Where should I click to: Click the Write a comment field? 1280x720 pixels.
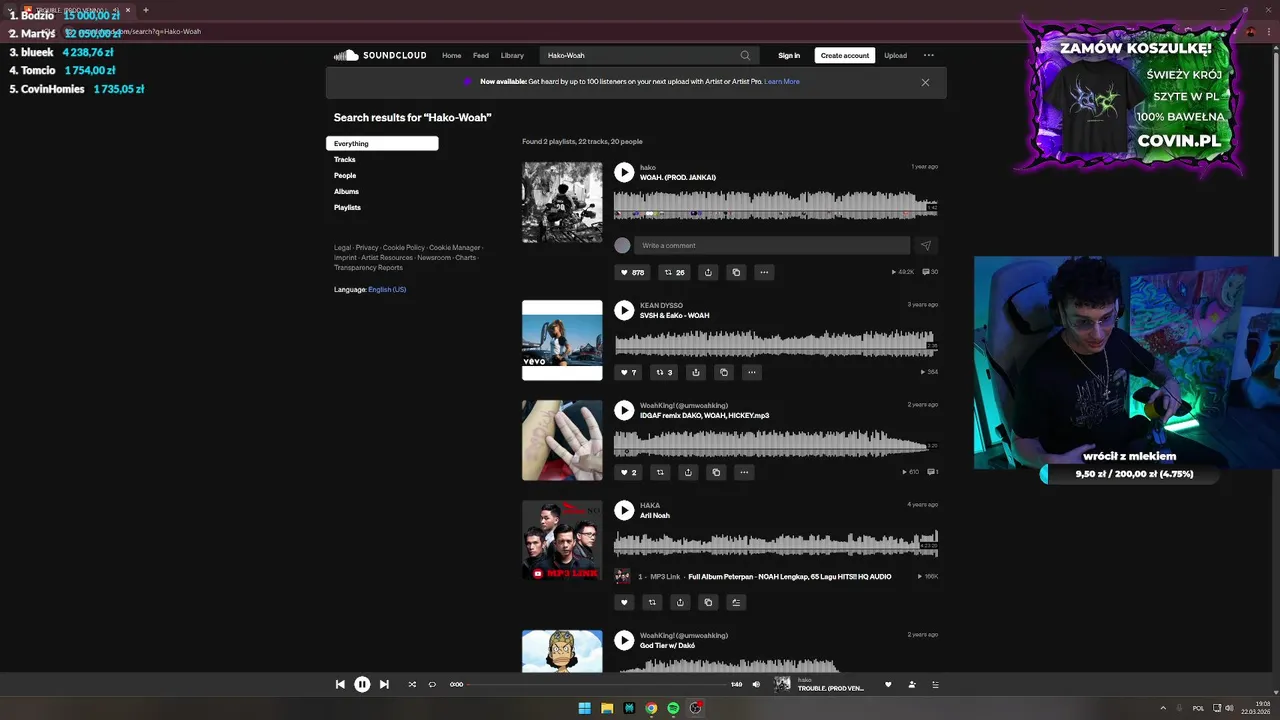[x=772, y=245]
